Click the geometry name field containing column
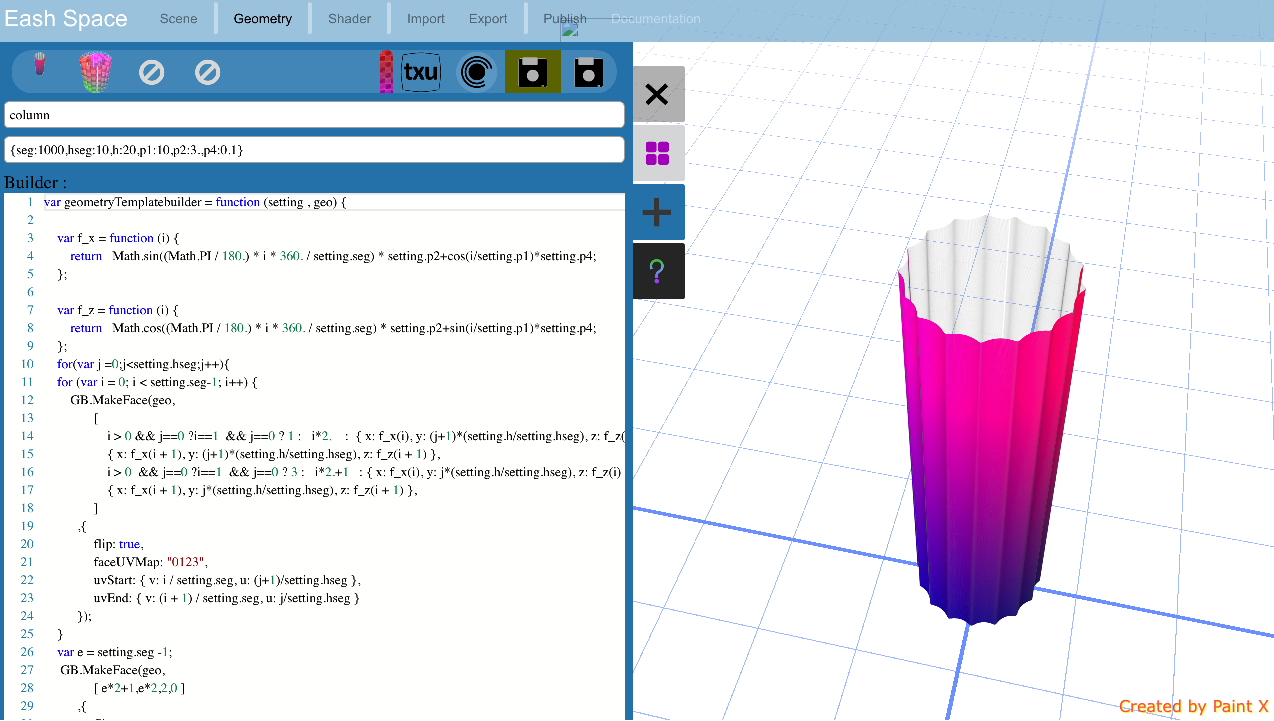Viewport: 1274px width, 721px height. [314, 115]
